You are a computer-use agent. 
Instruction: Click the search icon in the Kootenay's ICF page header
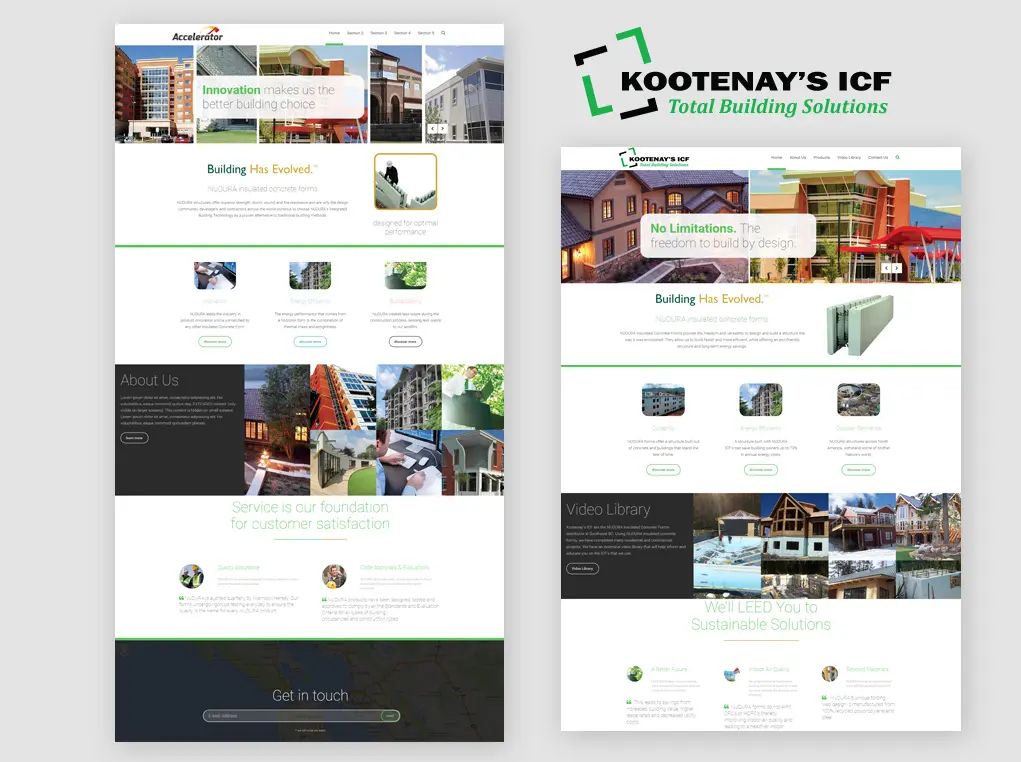[897, 157]
